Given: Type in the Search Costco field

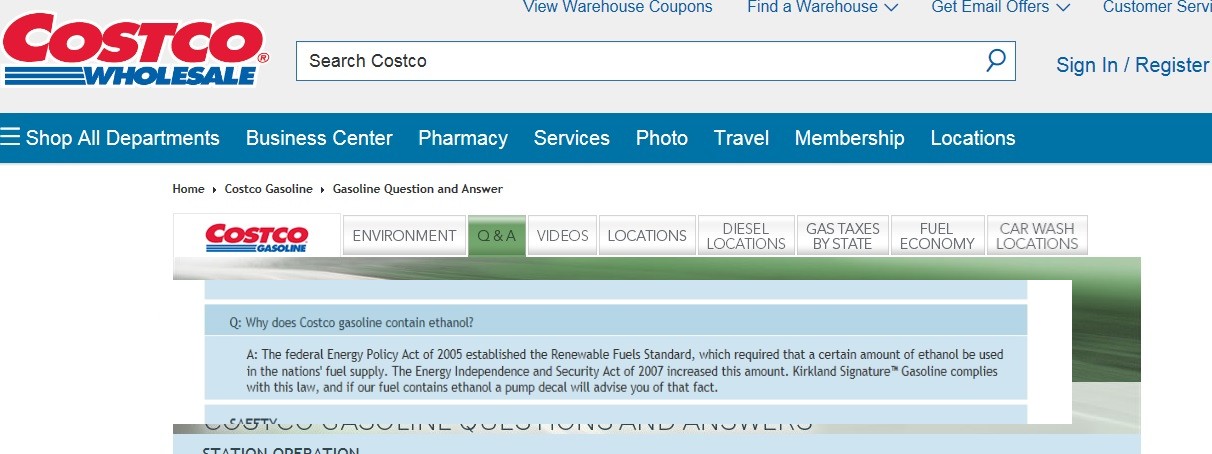Looking at the screenshot, I should tap(640, 61).
